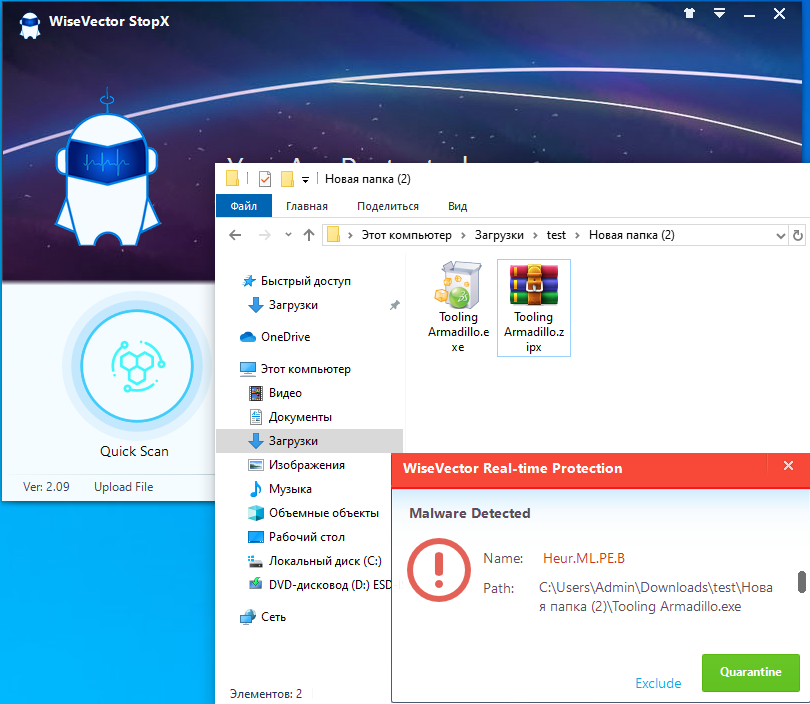Click the Quarantine button
This screenshot has width=810, height=704.
tap(751, 672)
